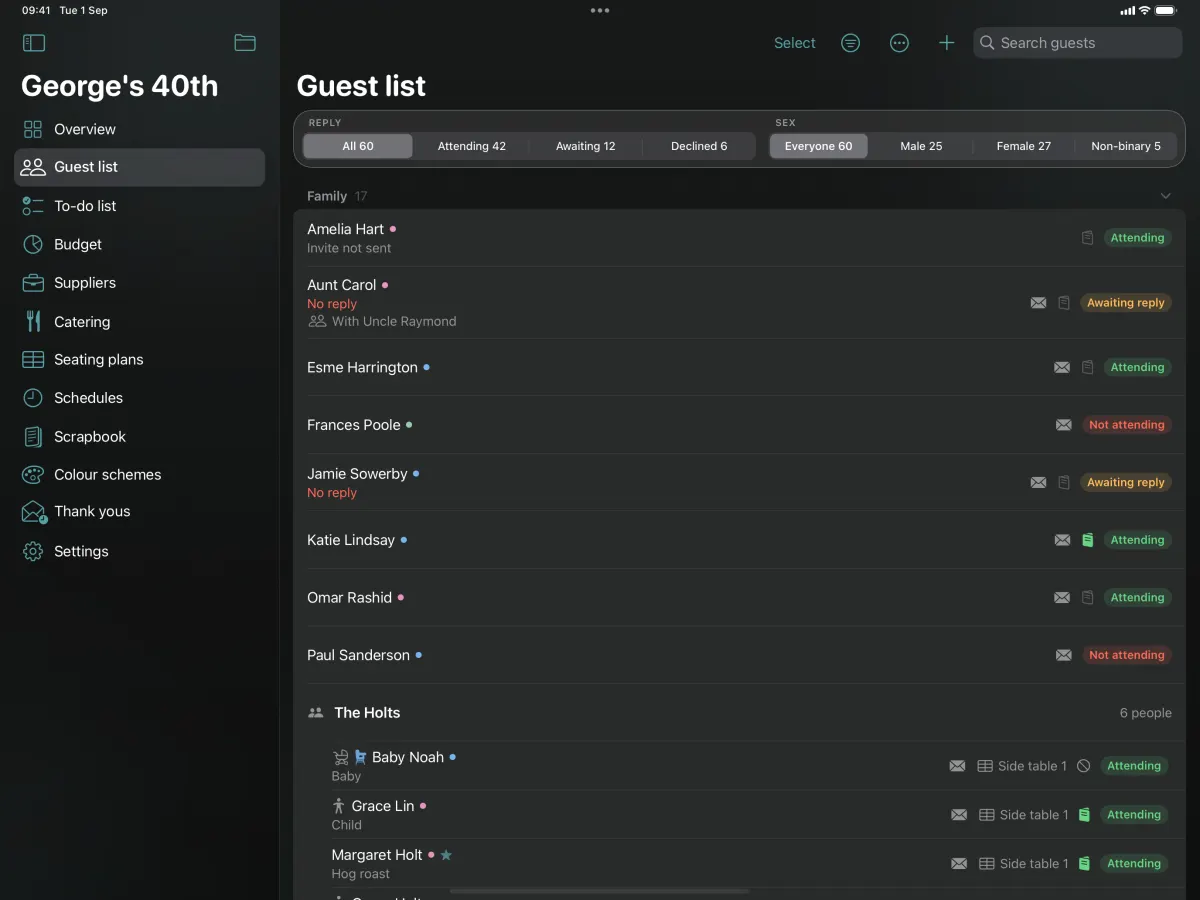Filter guests by Non-binary 5
The height and width of the screenshot is (900, 1200).
pos(1126,146)
